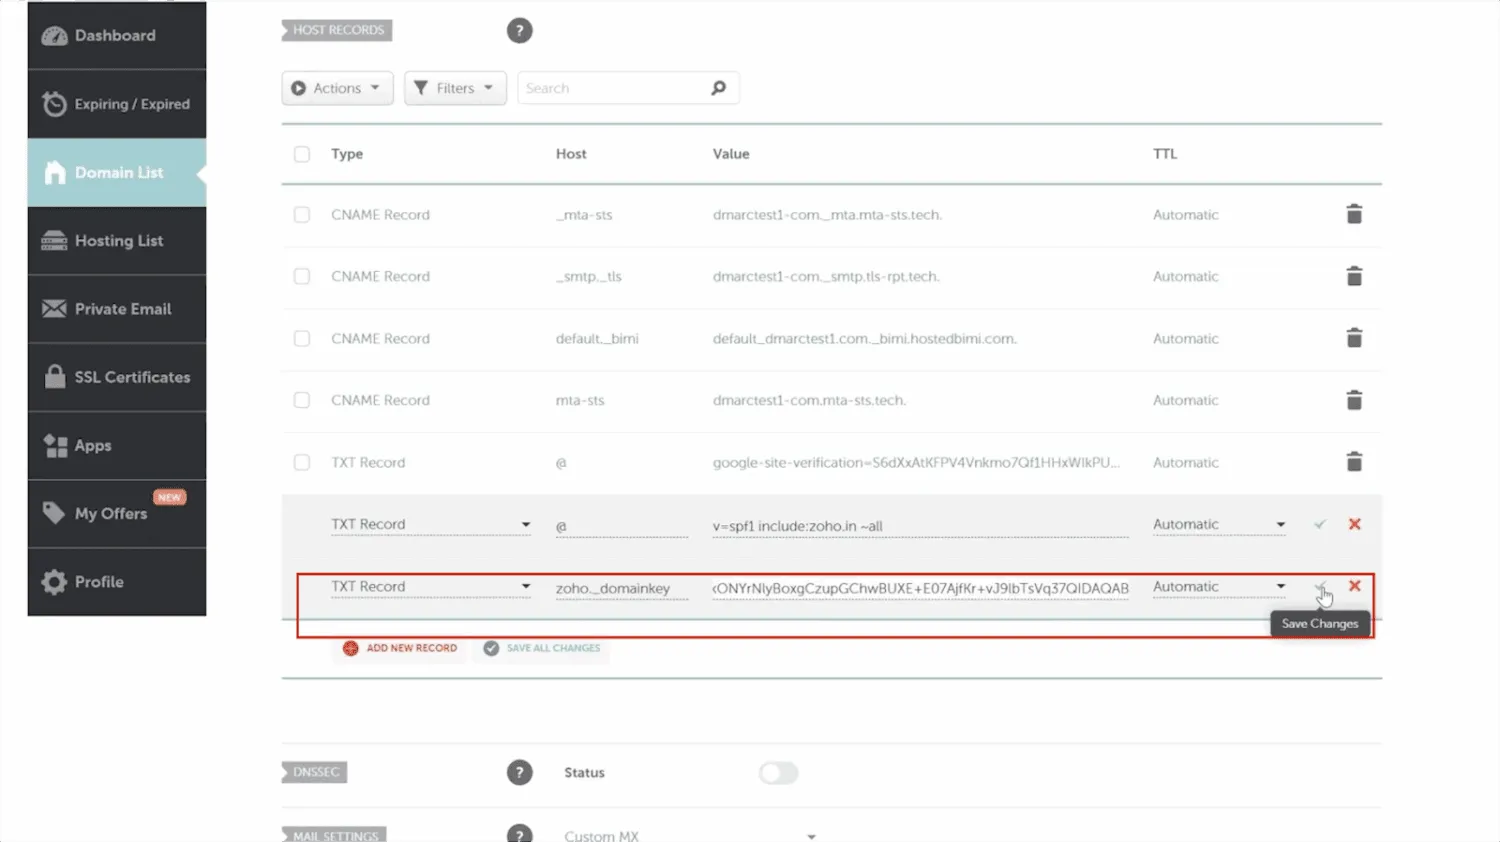Image resolution: width=1500 pixels, height=842 pixels.
Task: Go to SSL Certificates
Action: (117, 377)
